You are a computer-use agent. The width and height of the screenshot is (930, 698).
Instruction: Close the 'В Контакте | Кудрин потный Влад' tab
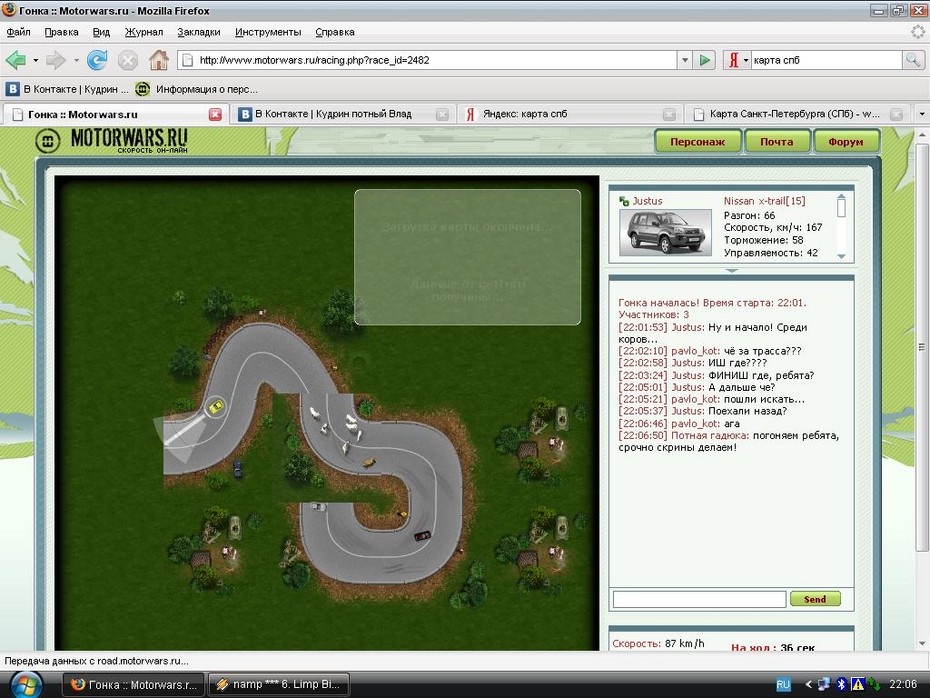(x=442, y=114)
